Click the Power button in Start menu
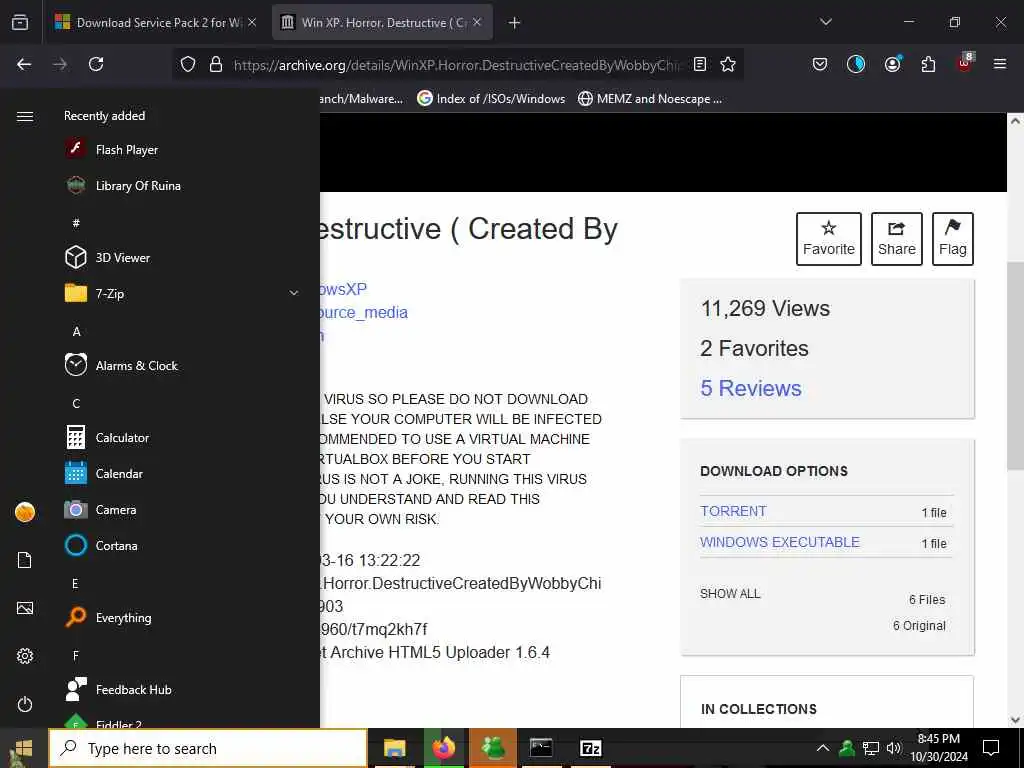This screenshot has height=768, width=1024. (25, 704)
